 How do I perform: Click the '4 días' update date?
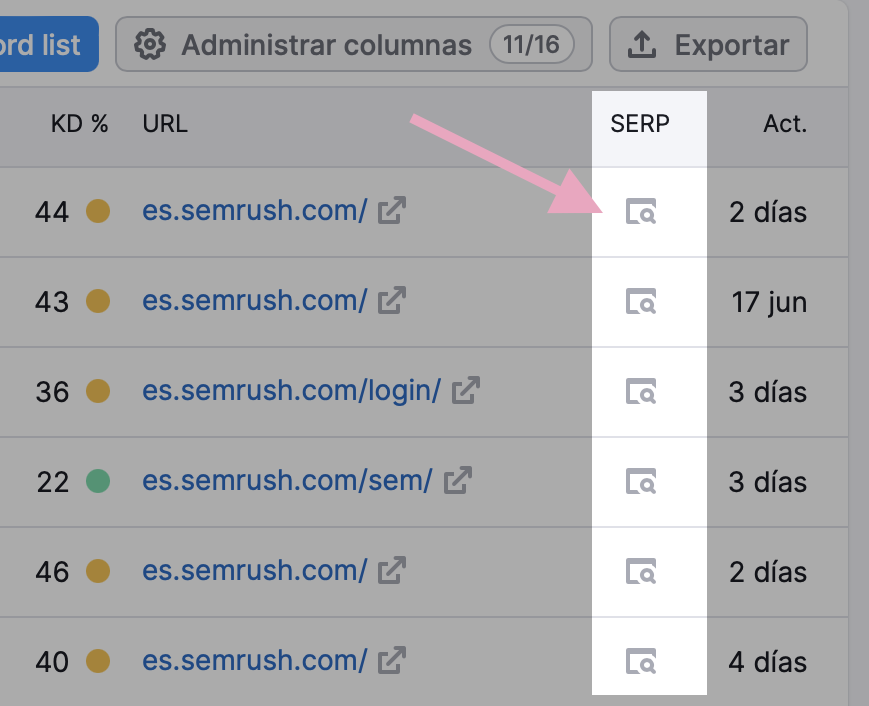coord(768,662)
